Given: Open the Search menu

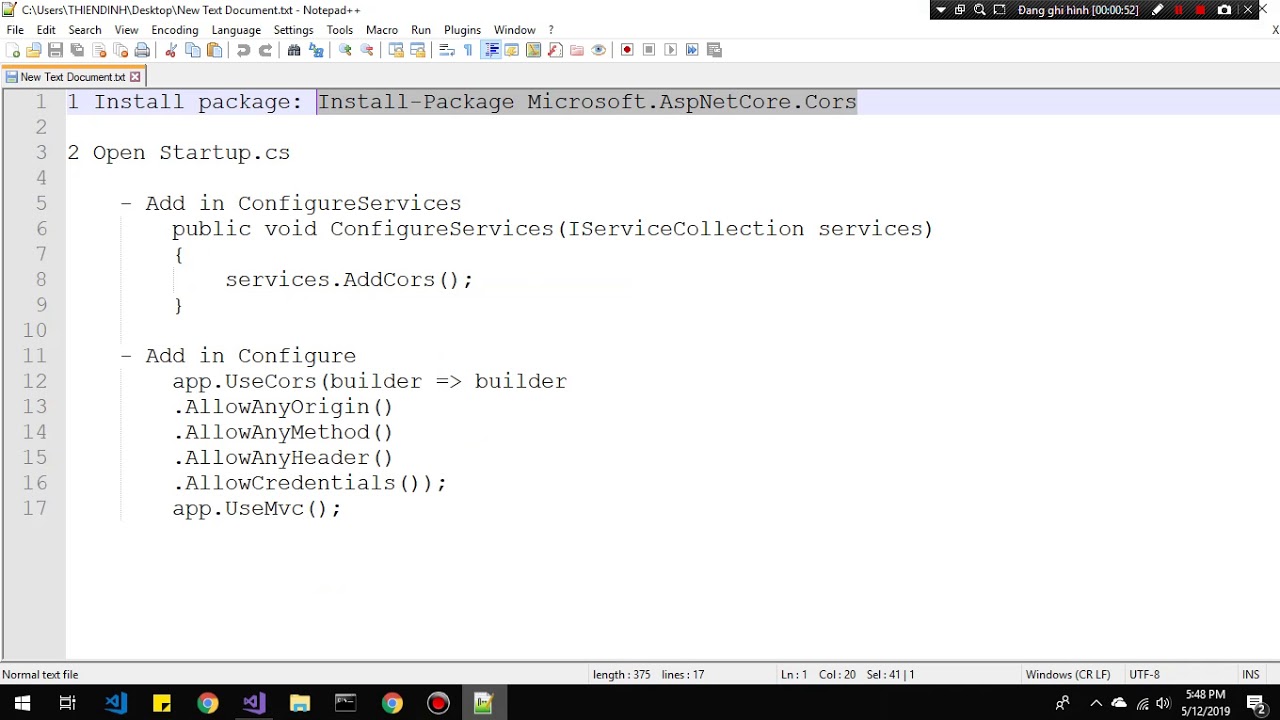Looking at the screenshot, I should tap(85, 30).
